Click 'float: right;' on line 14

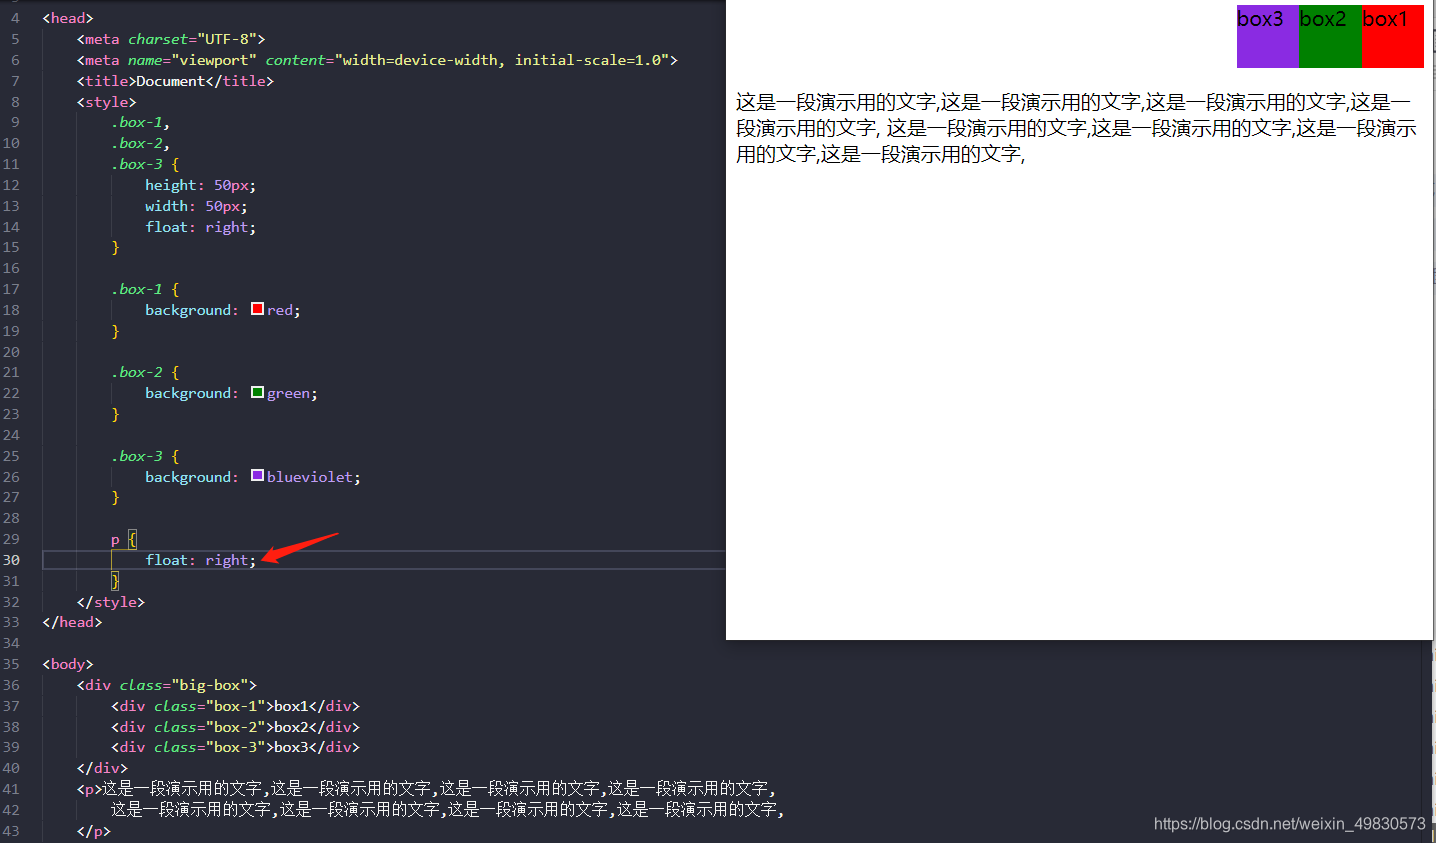pyautogui.click(x=200, y=227)
